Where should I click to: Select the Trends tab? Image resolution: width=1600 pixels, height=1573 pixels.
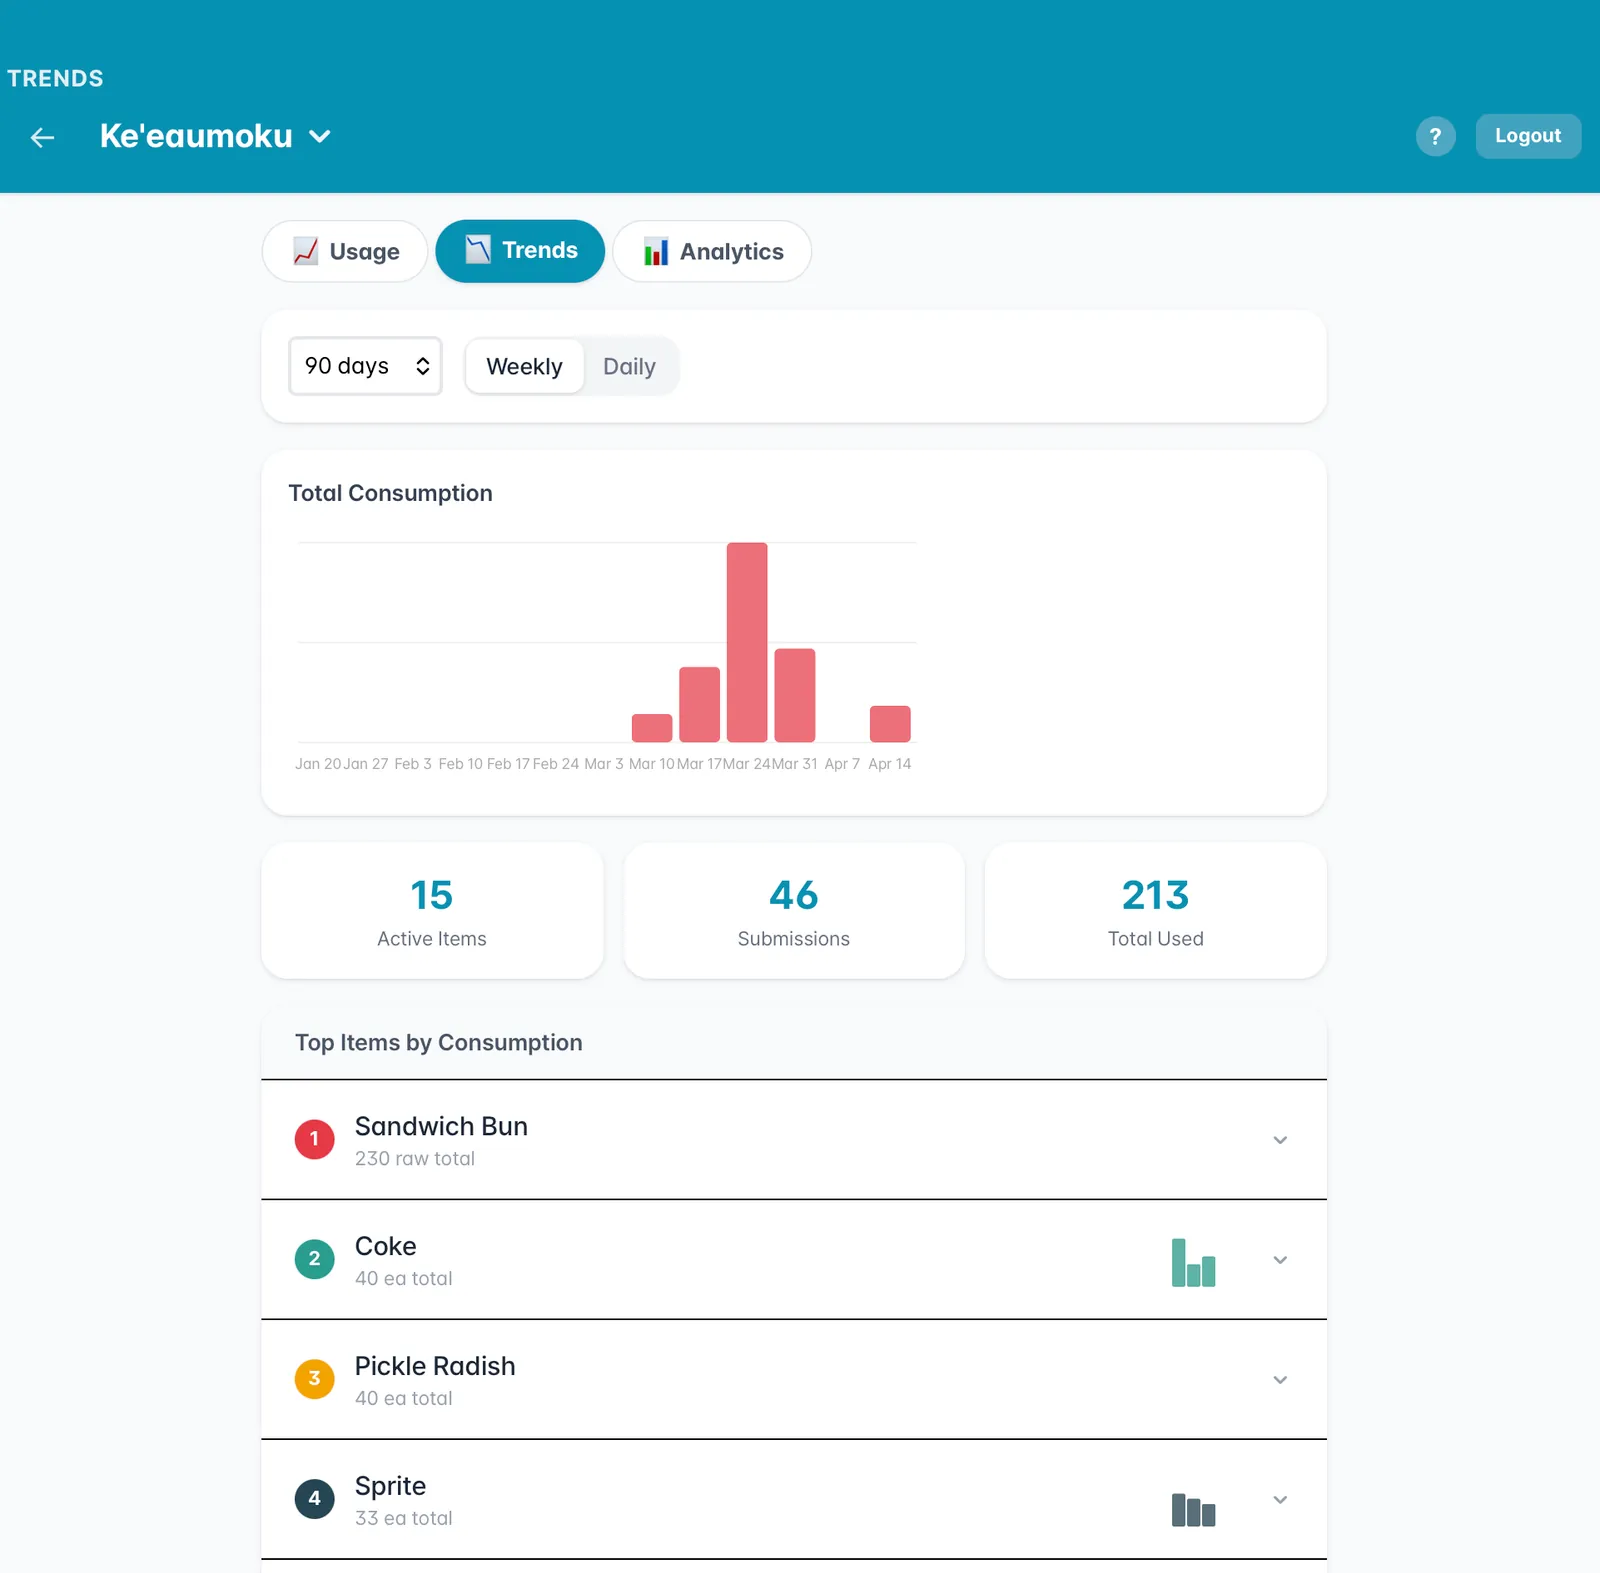coord(520,251)
